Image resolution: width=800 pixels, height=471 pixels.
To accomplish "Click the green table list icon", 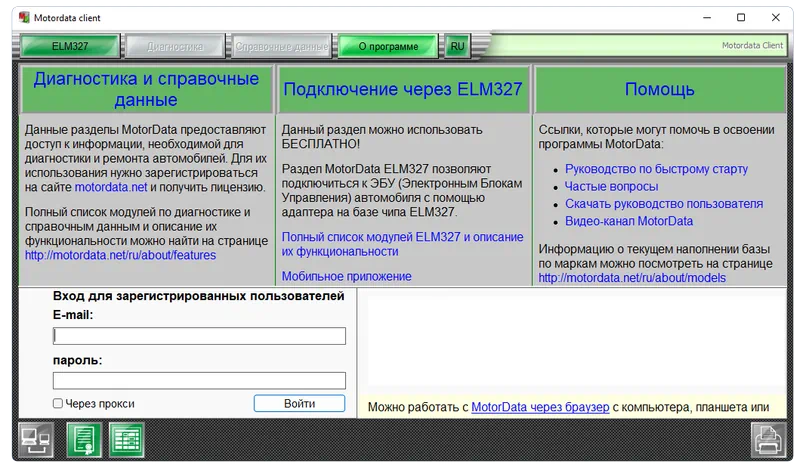I will coord(127,440).
